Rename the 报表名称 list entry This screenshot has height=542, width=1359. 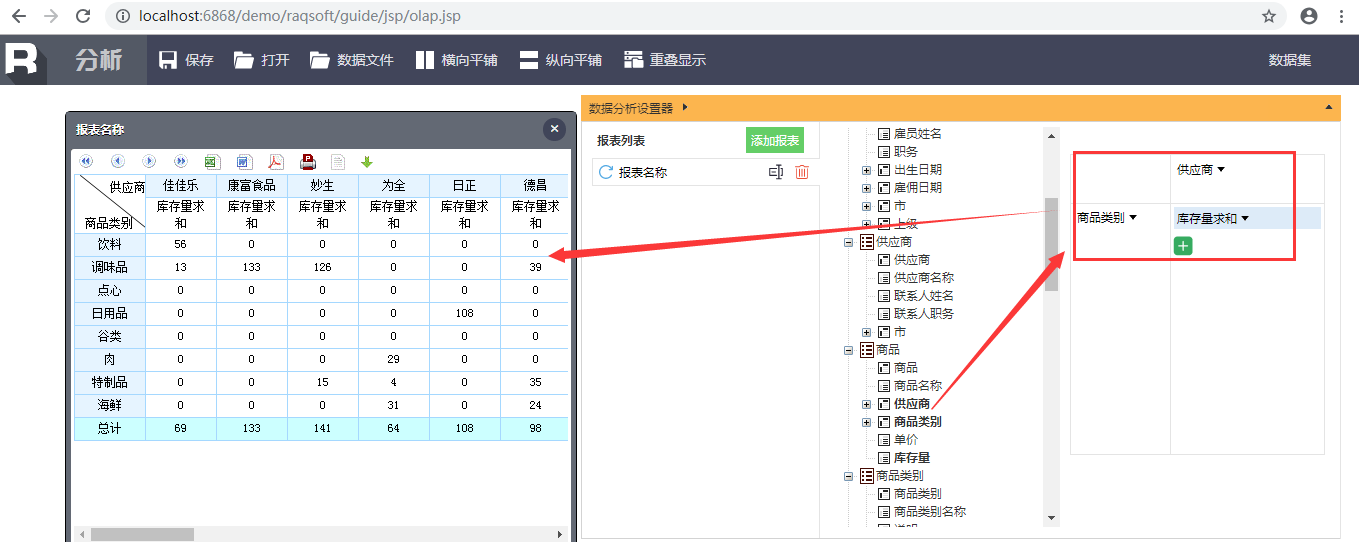776,172
